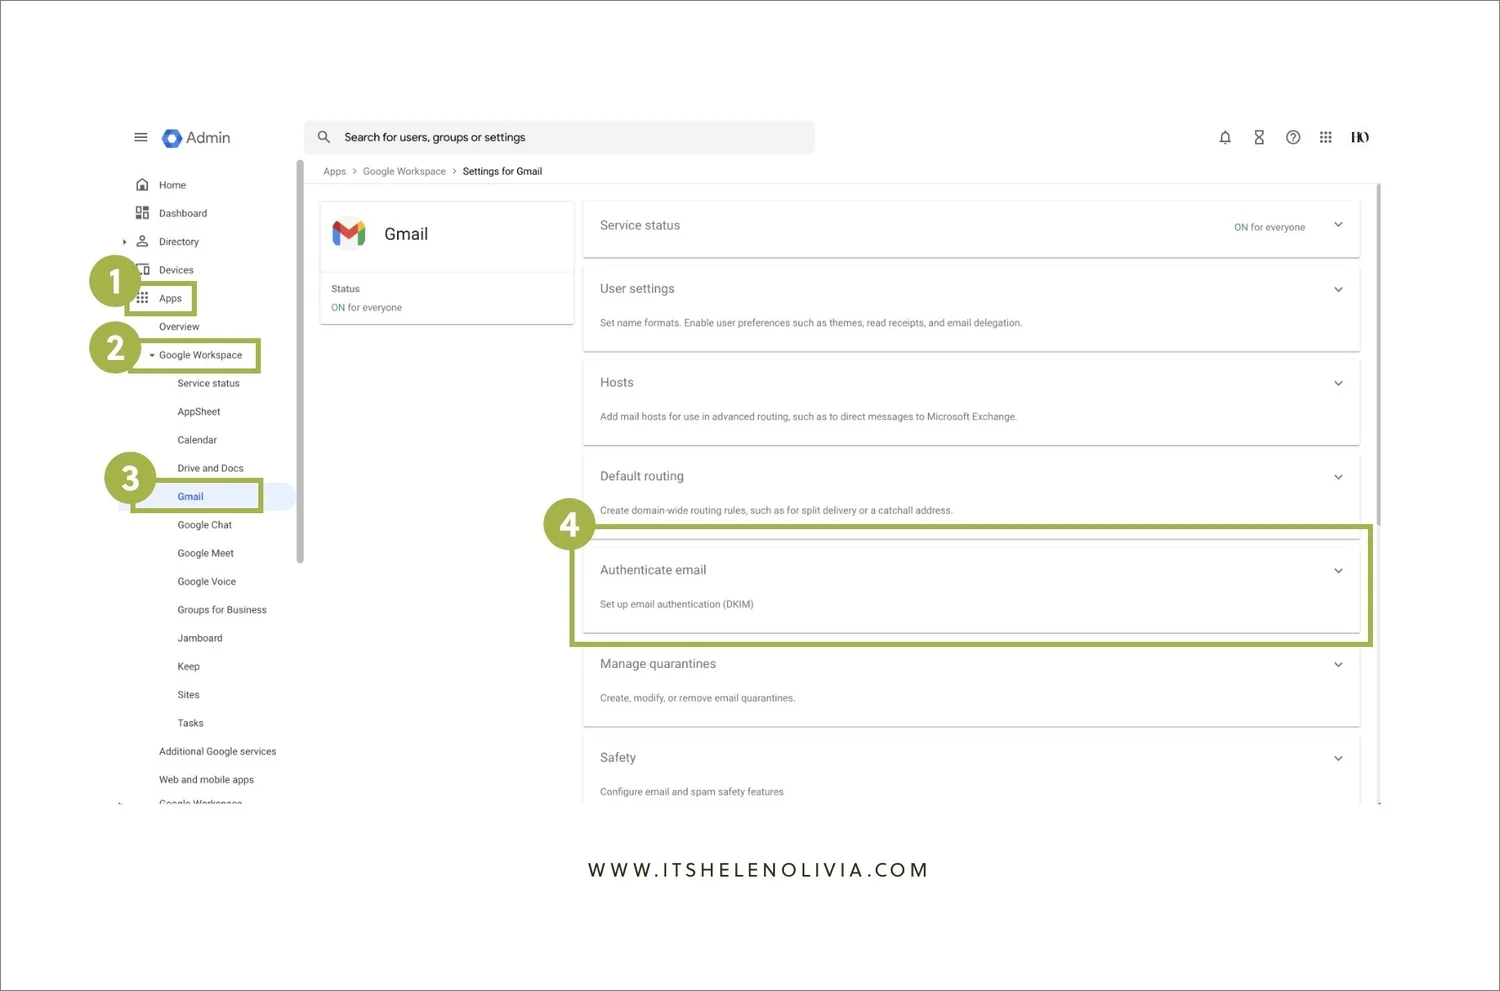The image size is (1500, 991).
Task: Select Gmail in the sidebar
Action: tap(190, 496)
